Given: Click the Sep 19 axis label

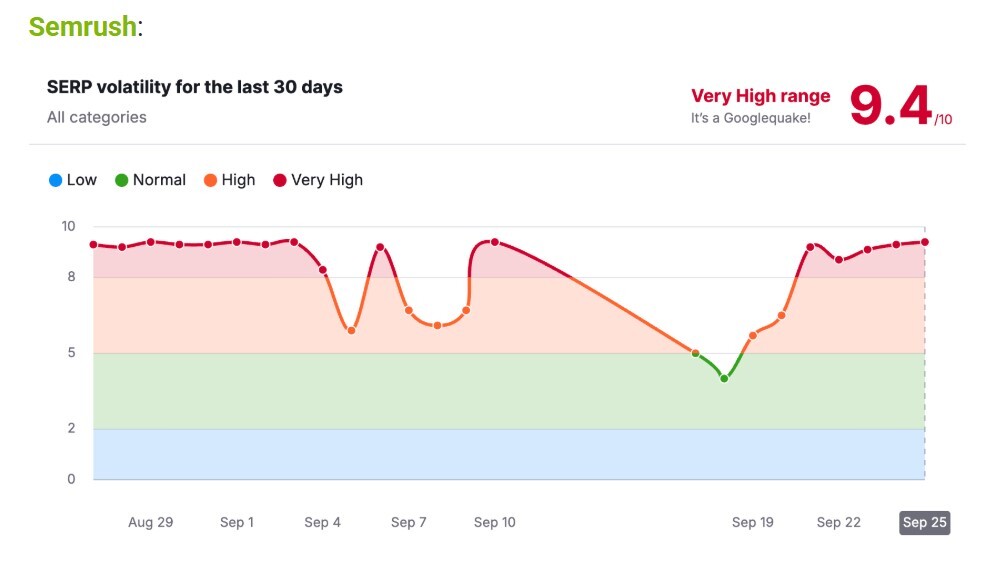Looking at the screenshot, I should tap(752, 522).
